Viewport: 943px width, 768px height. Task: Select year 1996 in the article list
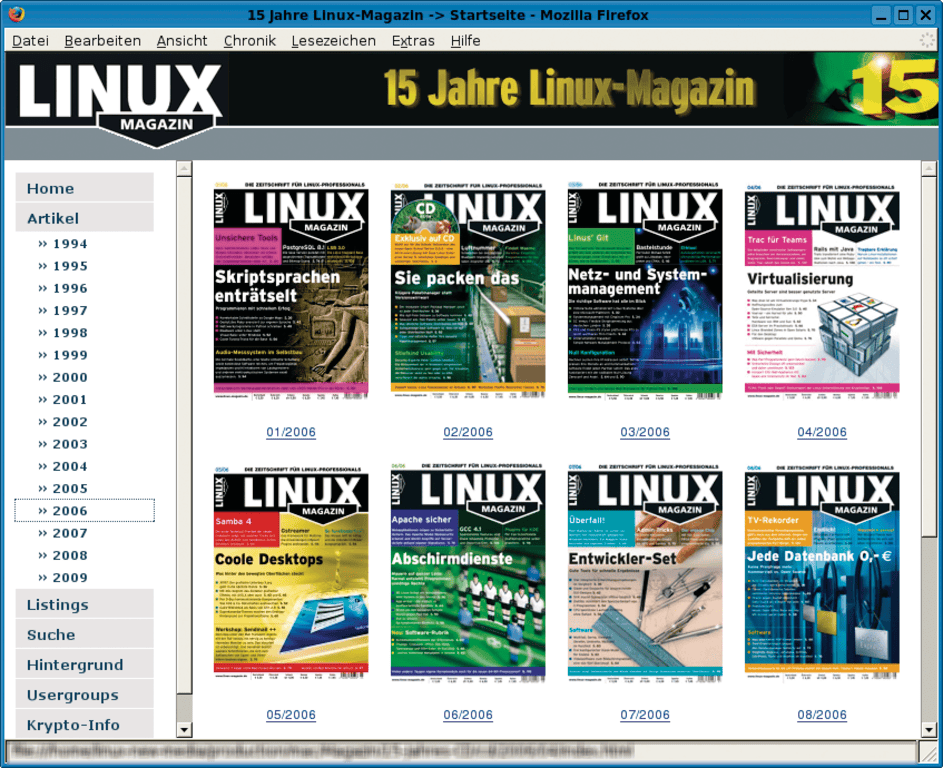(x=63, y=288)
